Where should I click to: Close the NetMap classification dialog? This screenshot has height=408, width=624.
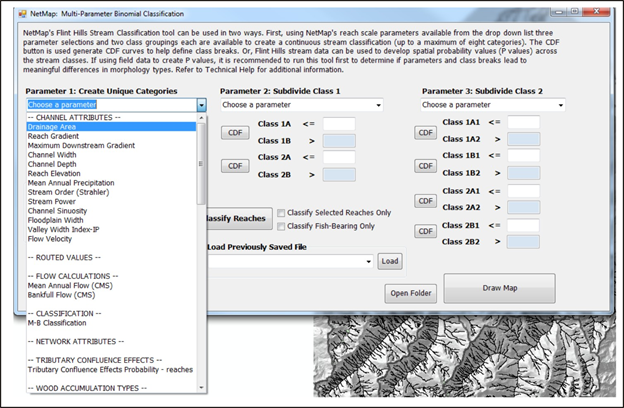596,12
